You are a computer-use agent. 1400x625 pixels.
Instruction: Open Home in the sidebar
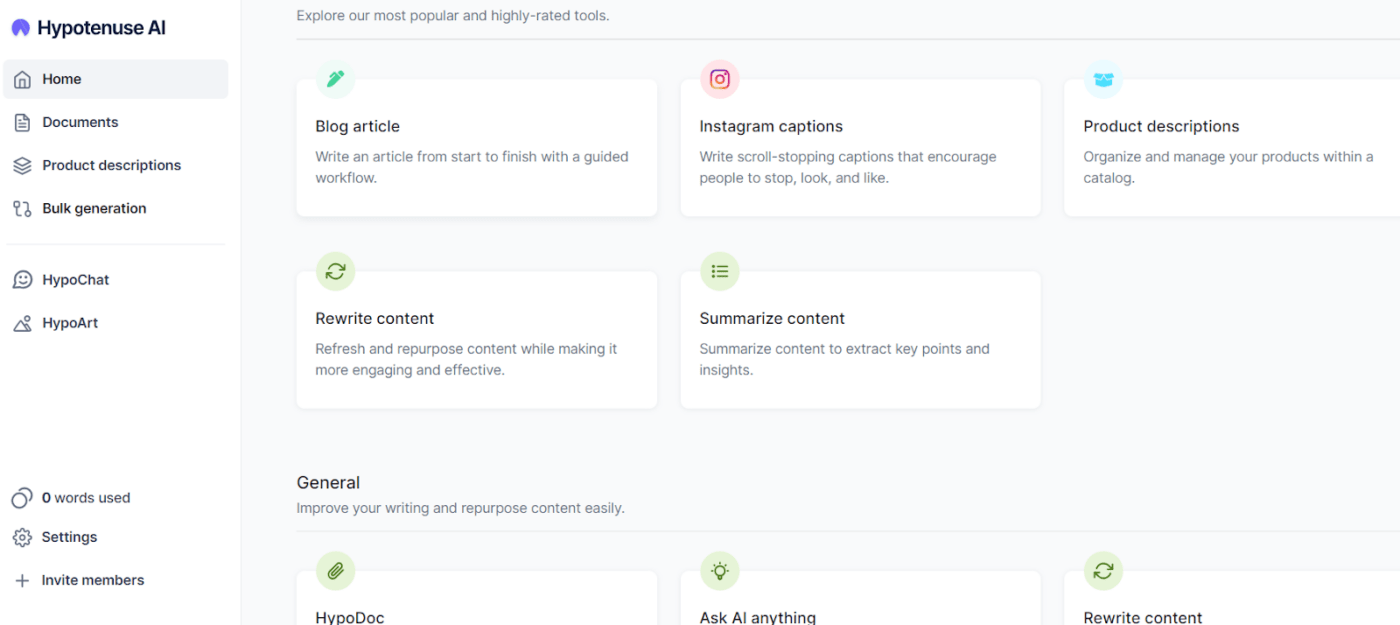pyautogui.click(x=116, y=79)
